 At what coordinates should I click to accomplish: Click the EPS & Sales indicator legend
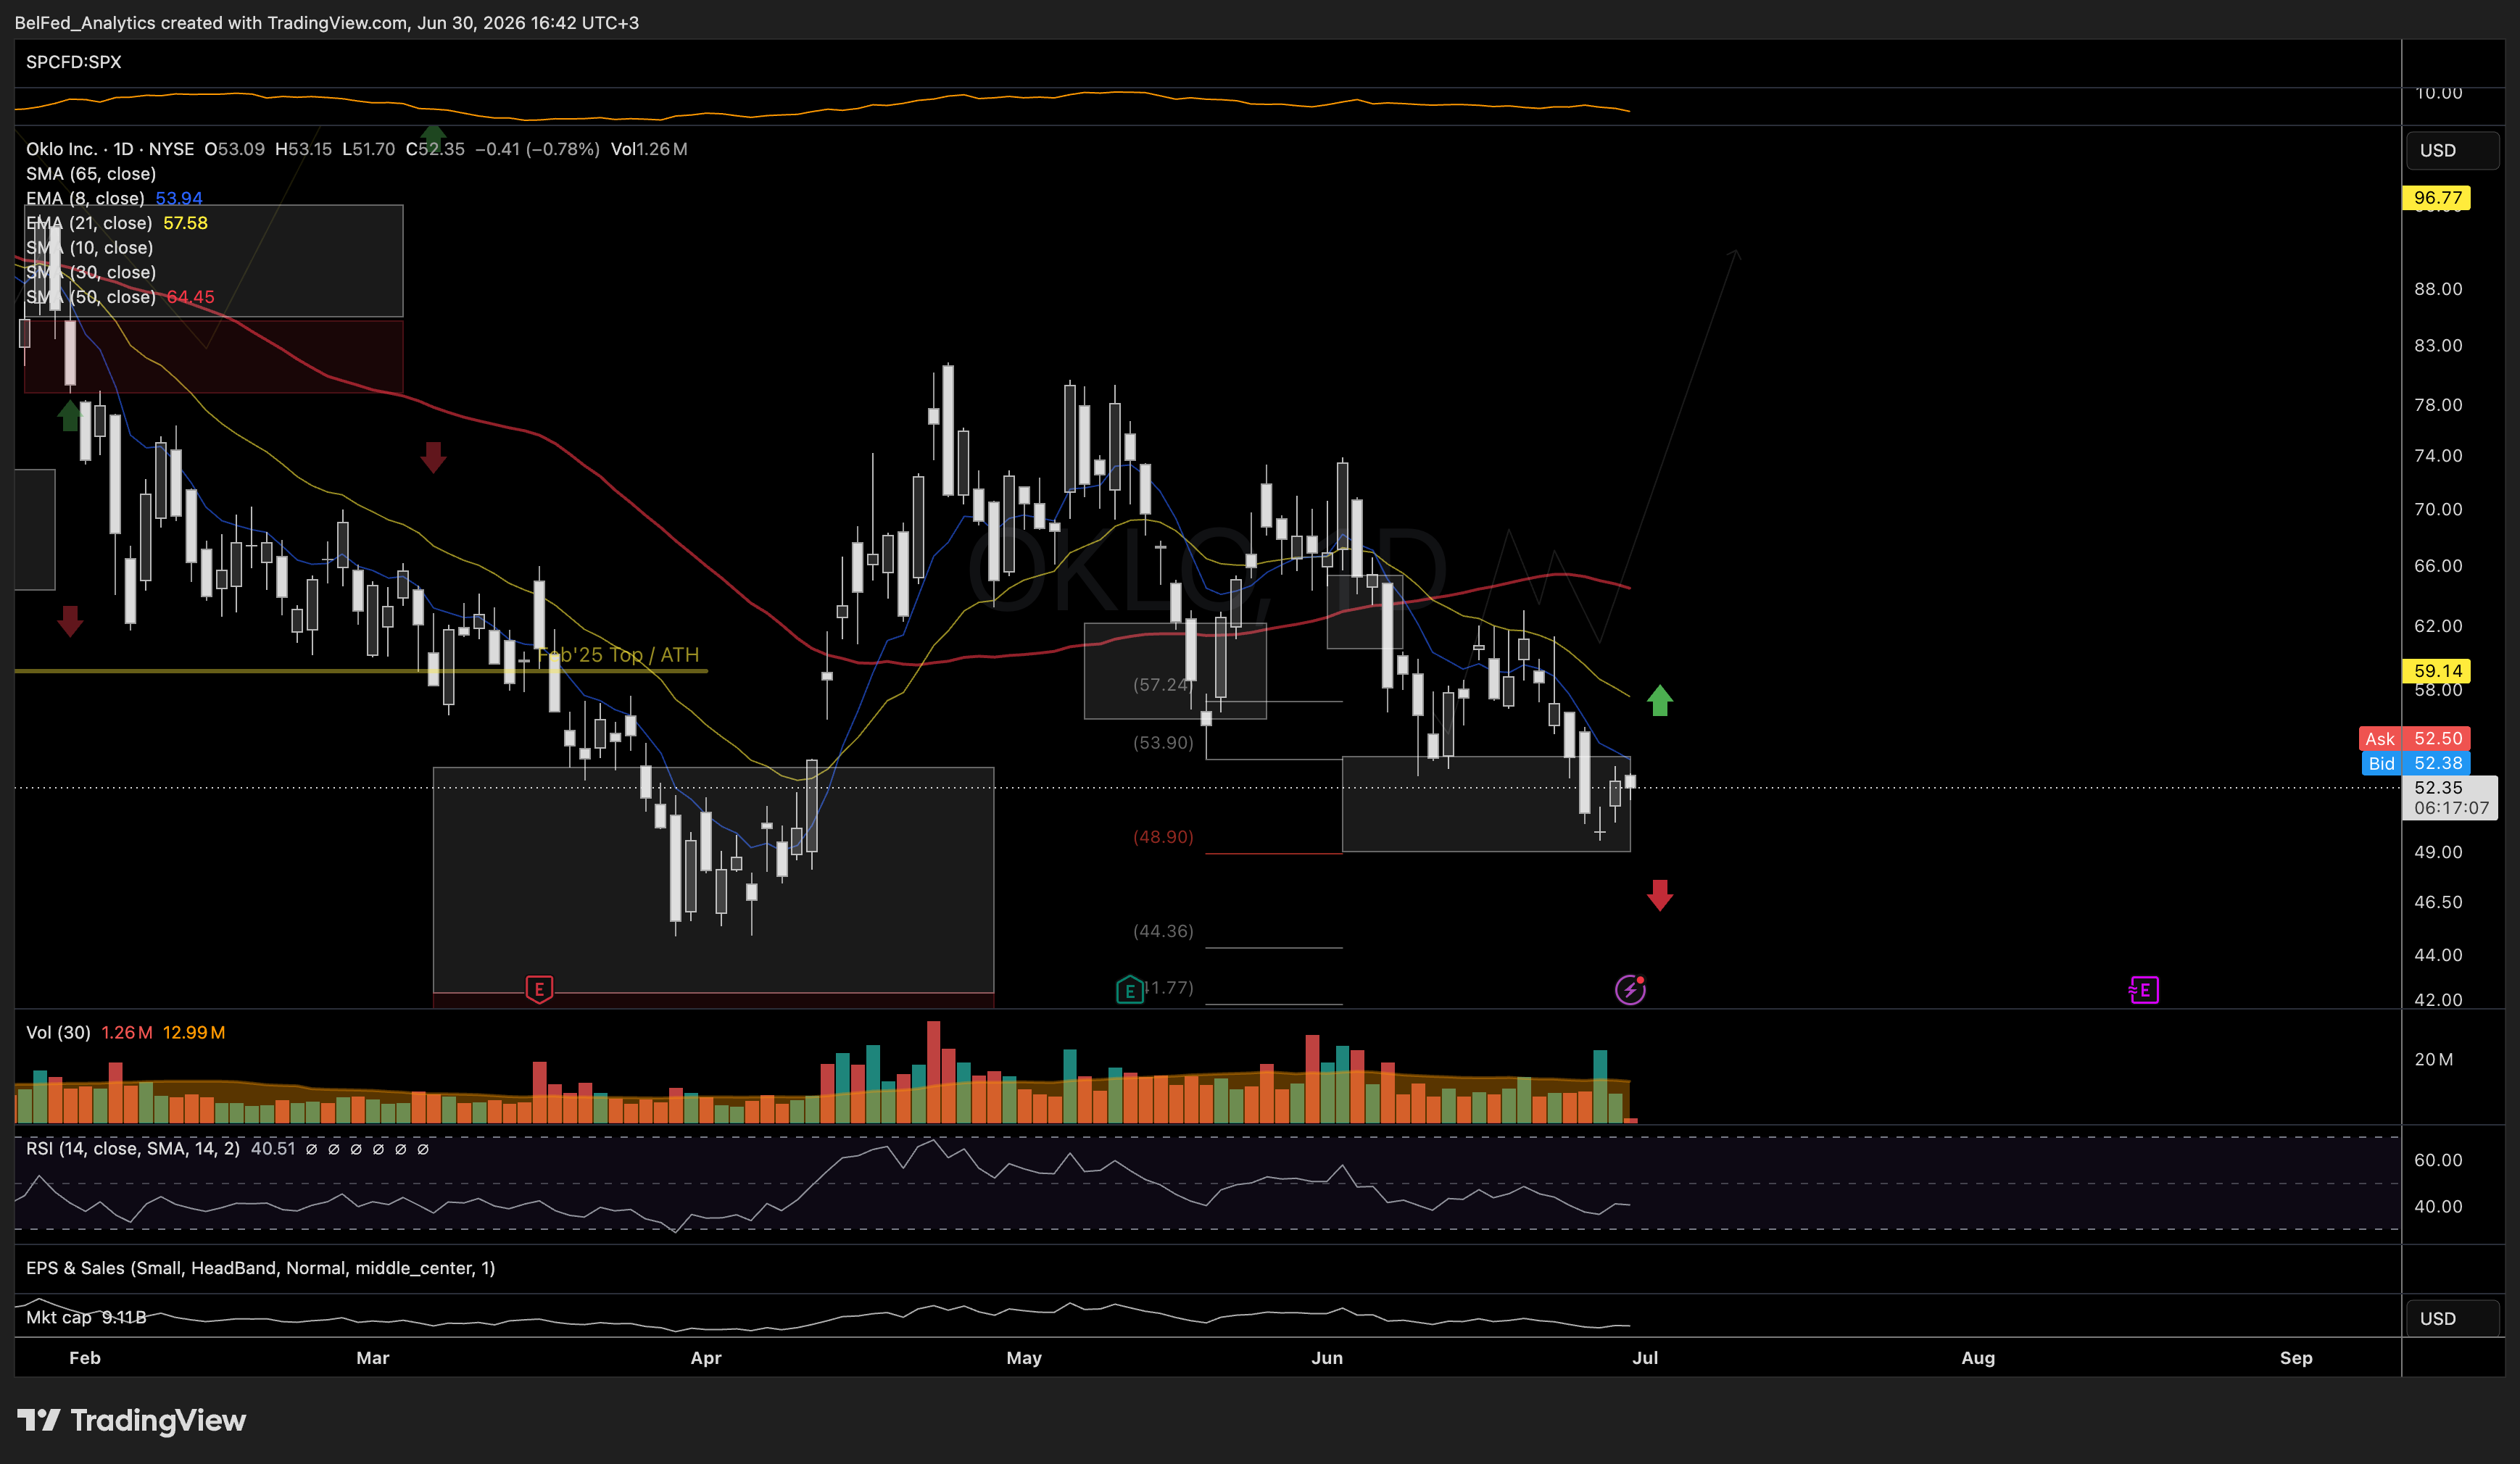261,1268
